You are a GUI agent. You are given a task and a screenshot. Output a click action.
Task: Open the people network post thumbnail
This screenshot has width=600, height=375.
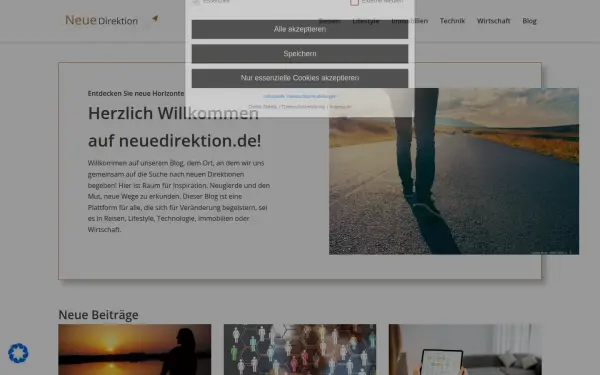click(300, 349)
